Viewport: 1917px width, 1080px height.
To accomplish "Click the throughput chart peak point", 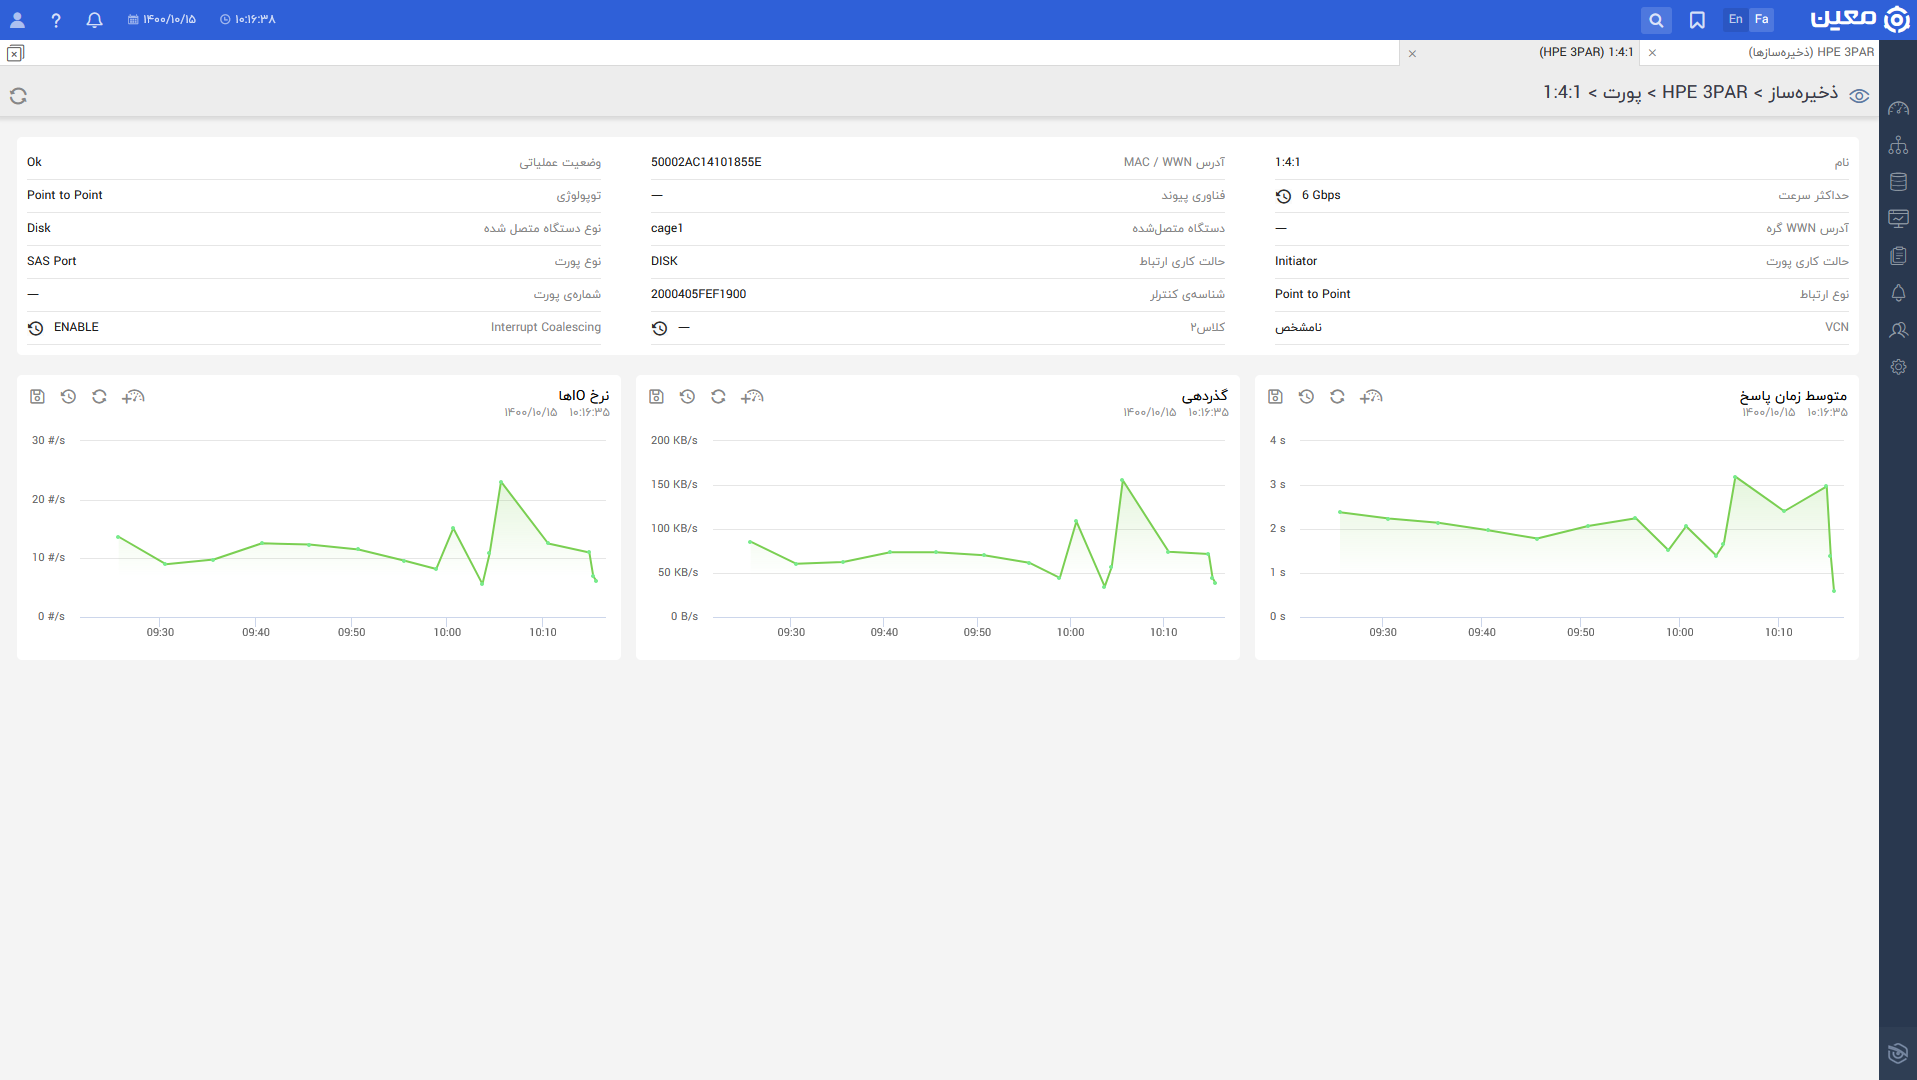I will (x=1122, y=480).
